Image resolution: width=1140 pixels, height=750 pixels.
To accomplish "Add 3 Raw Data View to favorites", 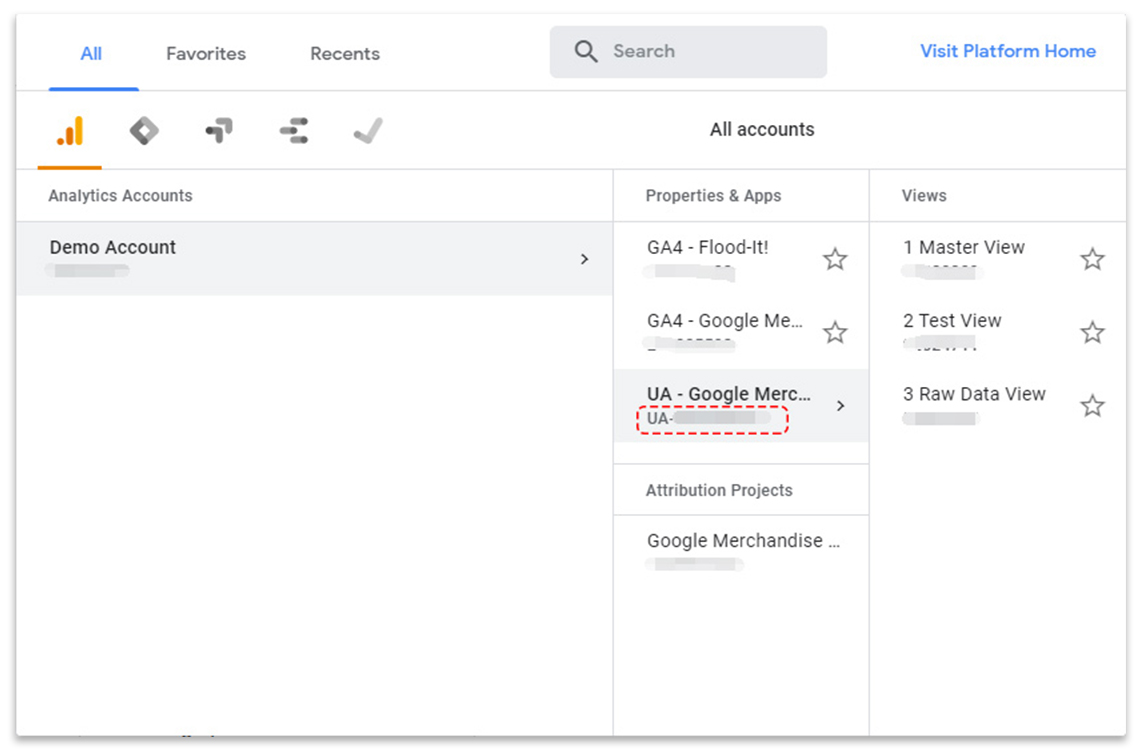I will pyautogui.click(x=1092, y=406).
